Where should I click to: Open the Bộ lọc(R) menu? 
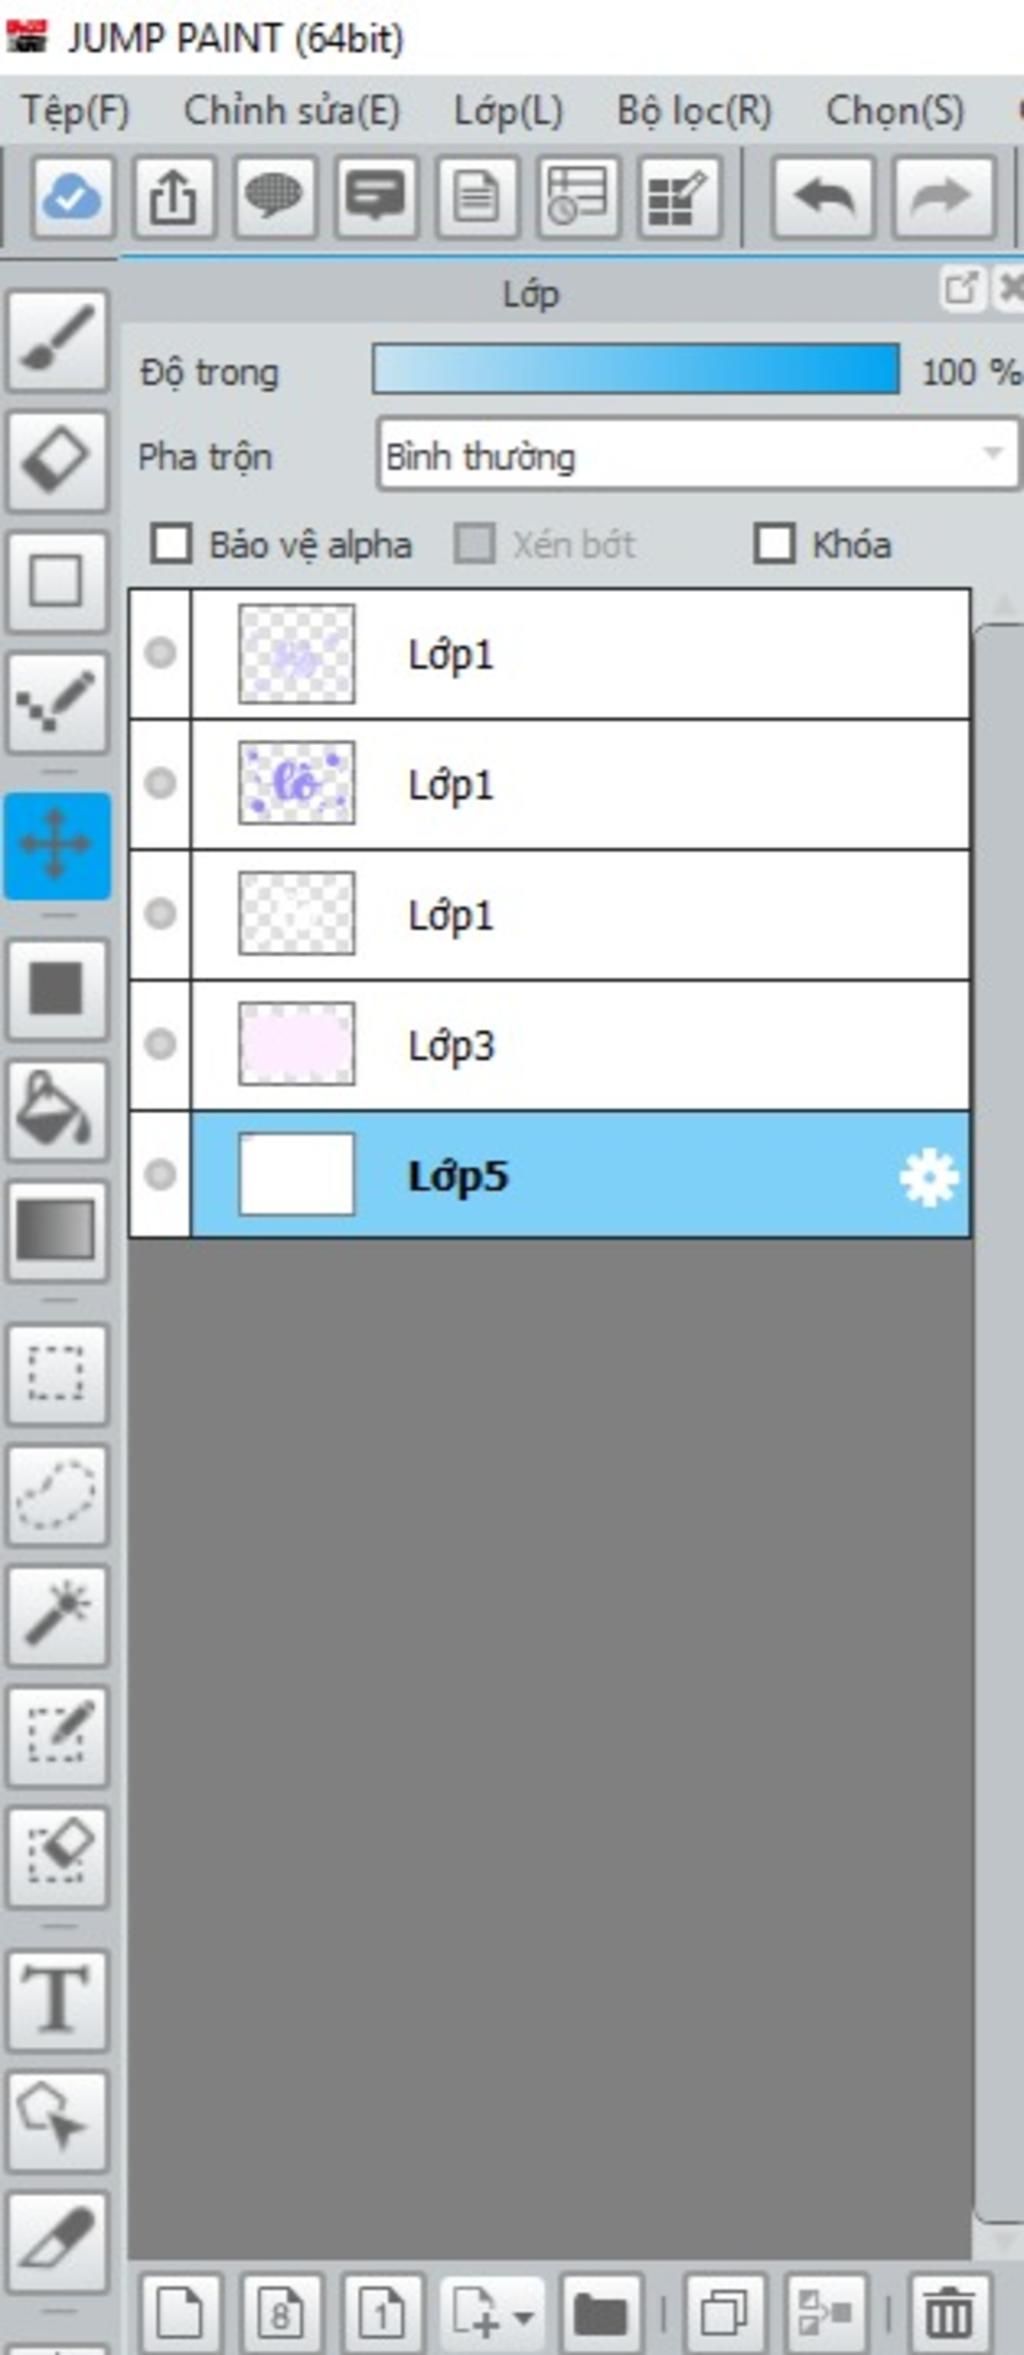tap(694, 110)
